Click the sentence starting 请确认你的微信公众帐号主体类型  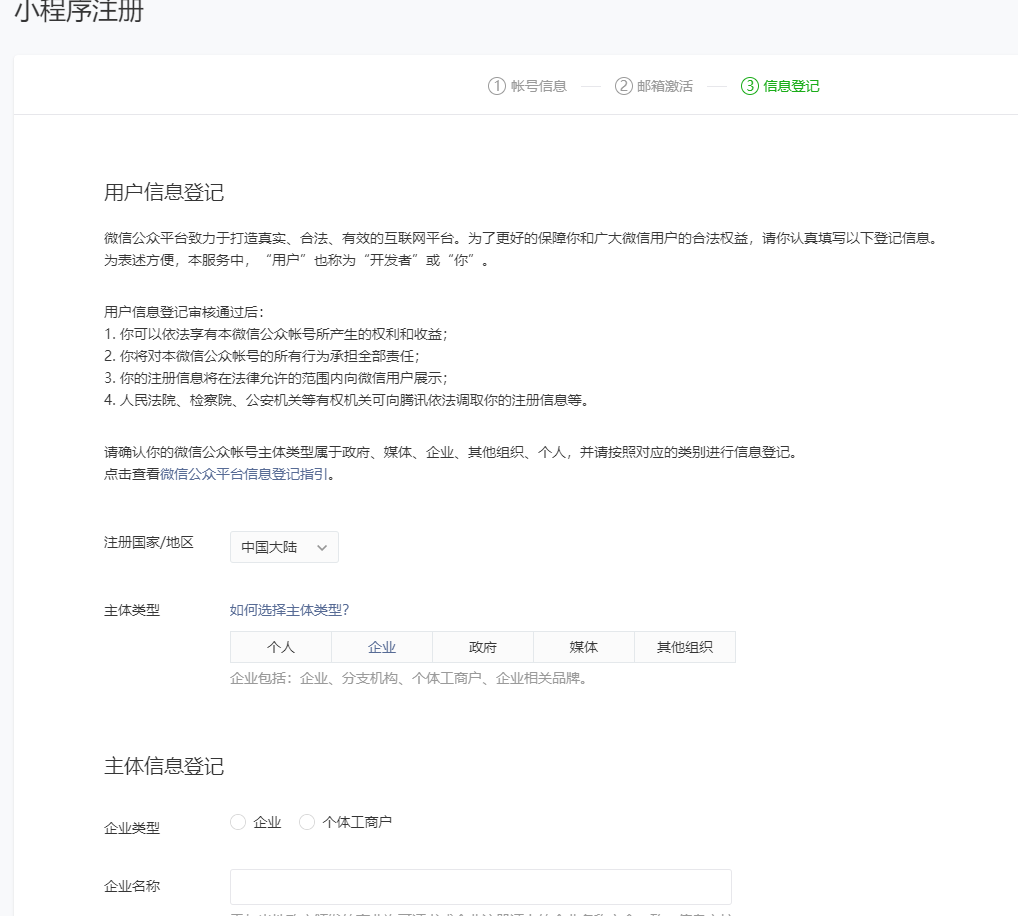(451, 452)
